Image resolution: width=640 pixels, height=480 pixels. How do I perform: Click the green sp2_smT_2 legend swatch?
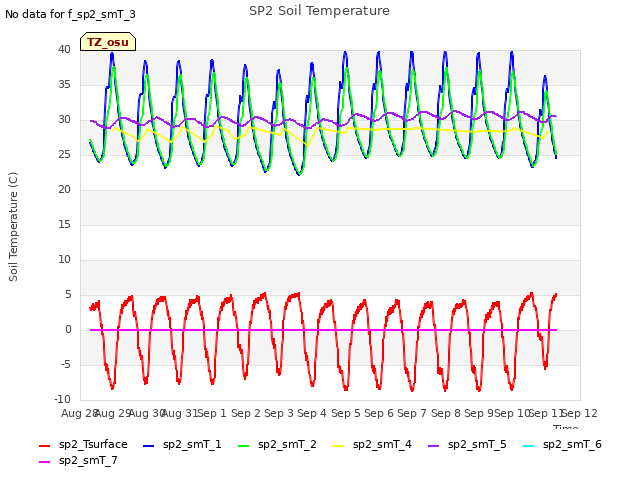pyautogui.click(x=244, y=446)
